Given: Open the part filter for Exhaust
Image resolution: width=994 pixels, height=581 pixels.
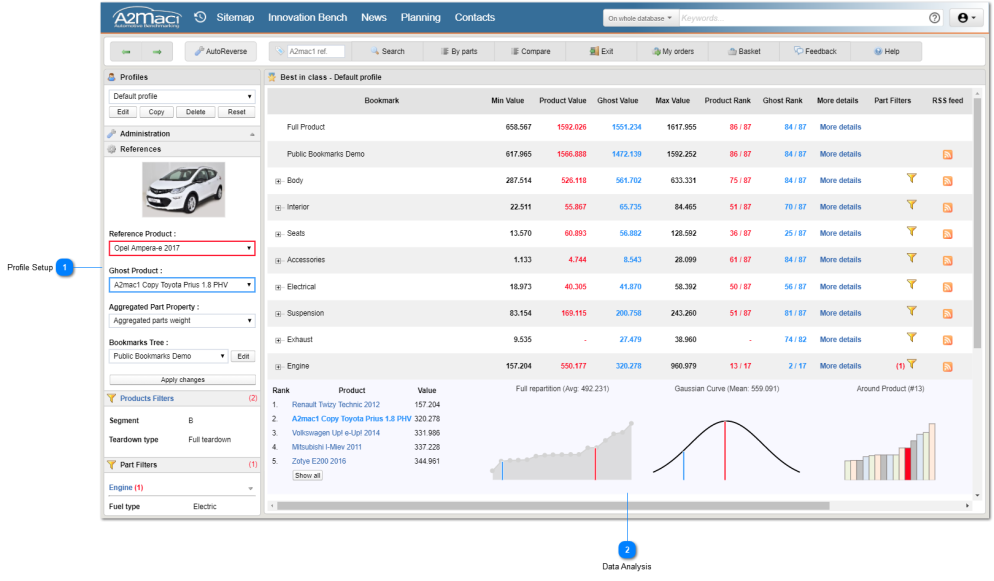Looking at the screenshot, I should 912,337.
